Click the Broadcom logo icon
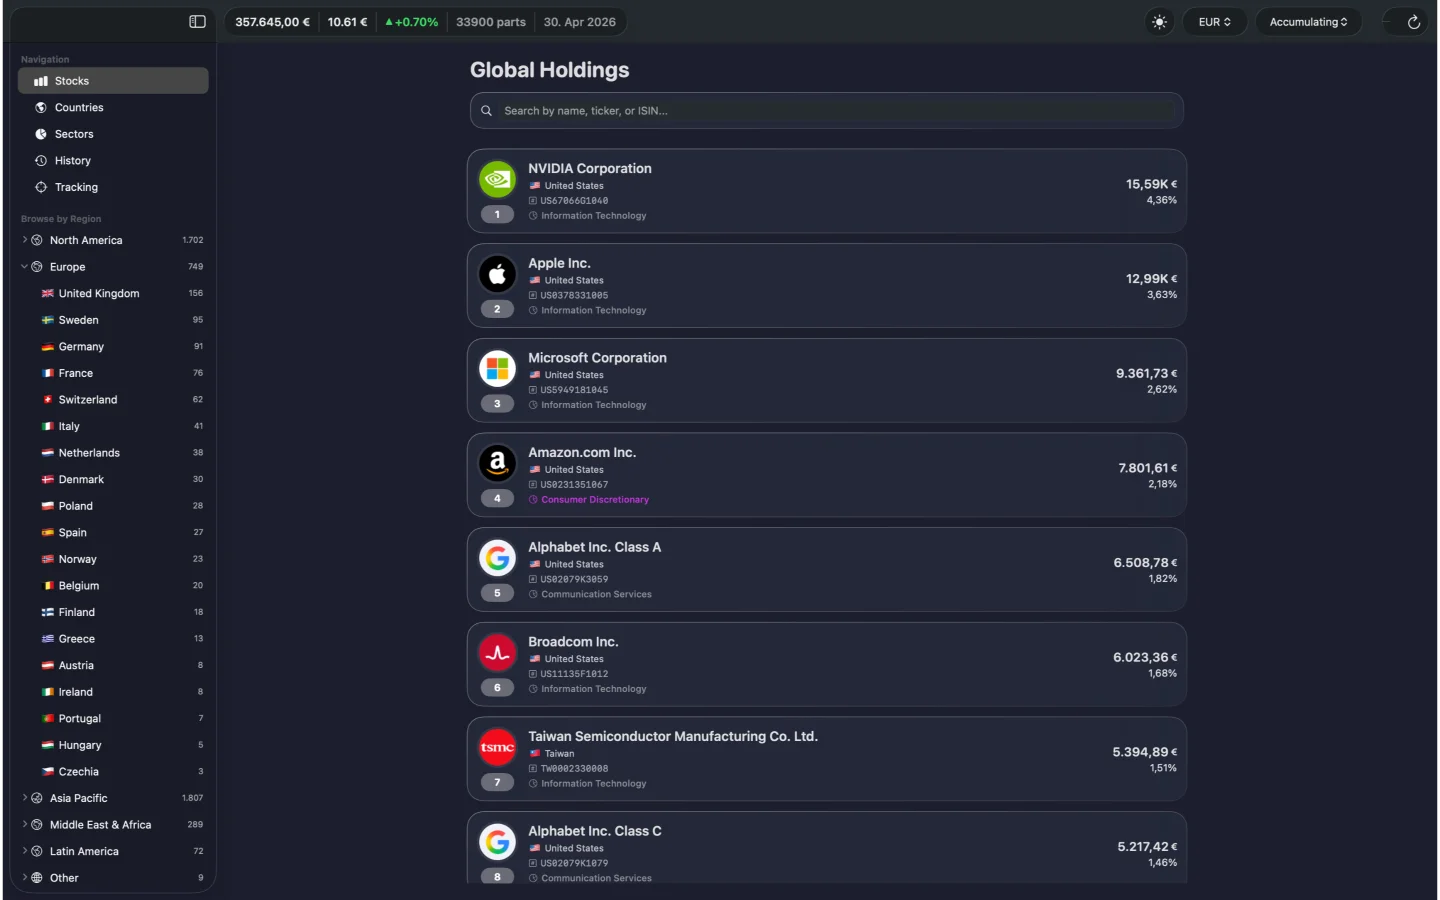Screen dimensions: 1440x900 coord(497,653)
